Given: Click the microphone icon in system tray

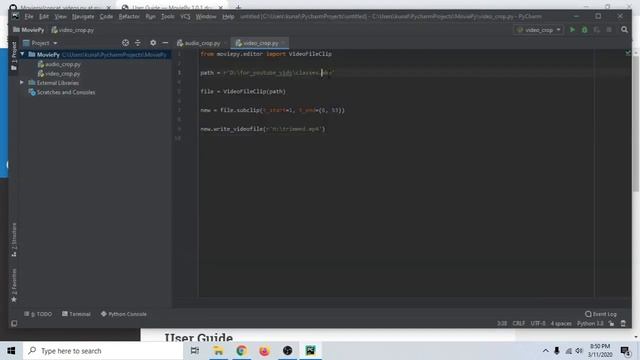Looking at the screenshot, I should pyautogui.click(x=557, y=351).
